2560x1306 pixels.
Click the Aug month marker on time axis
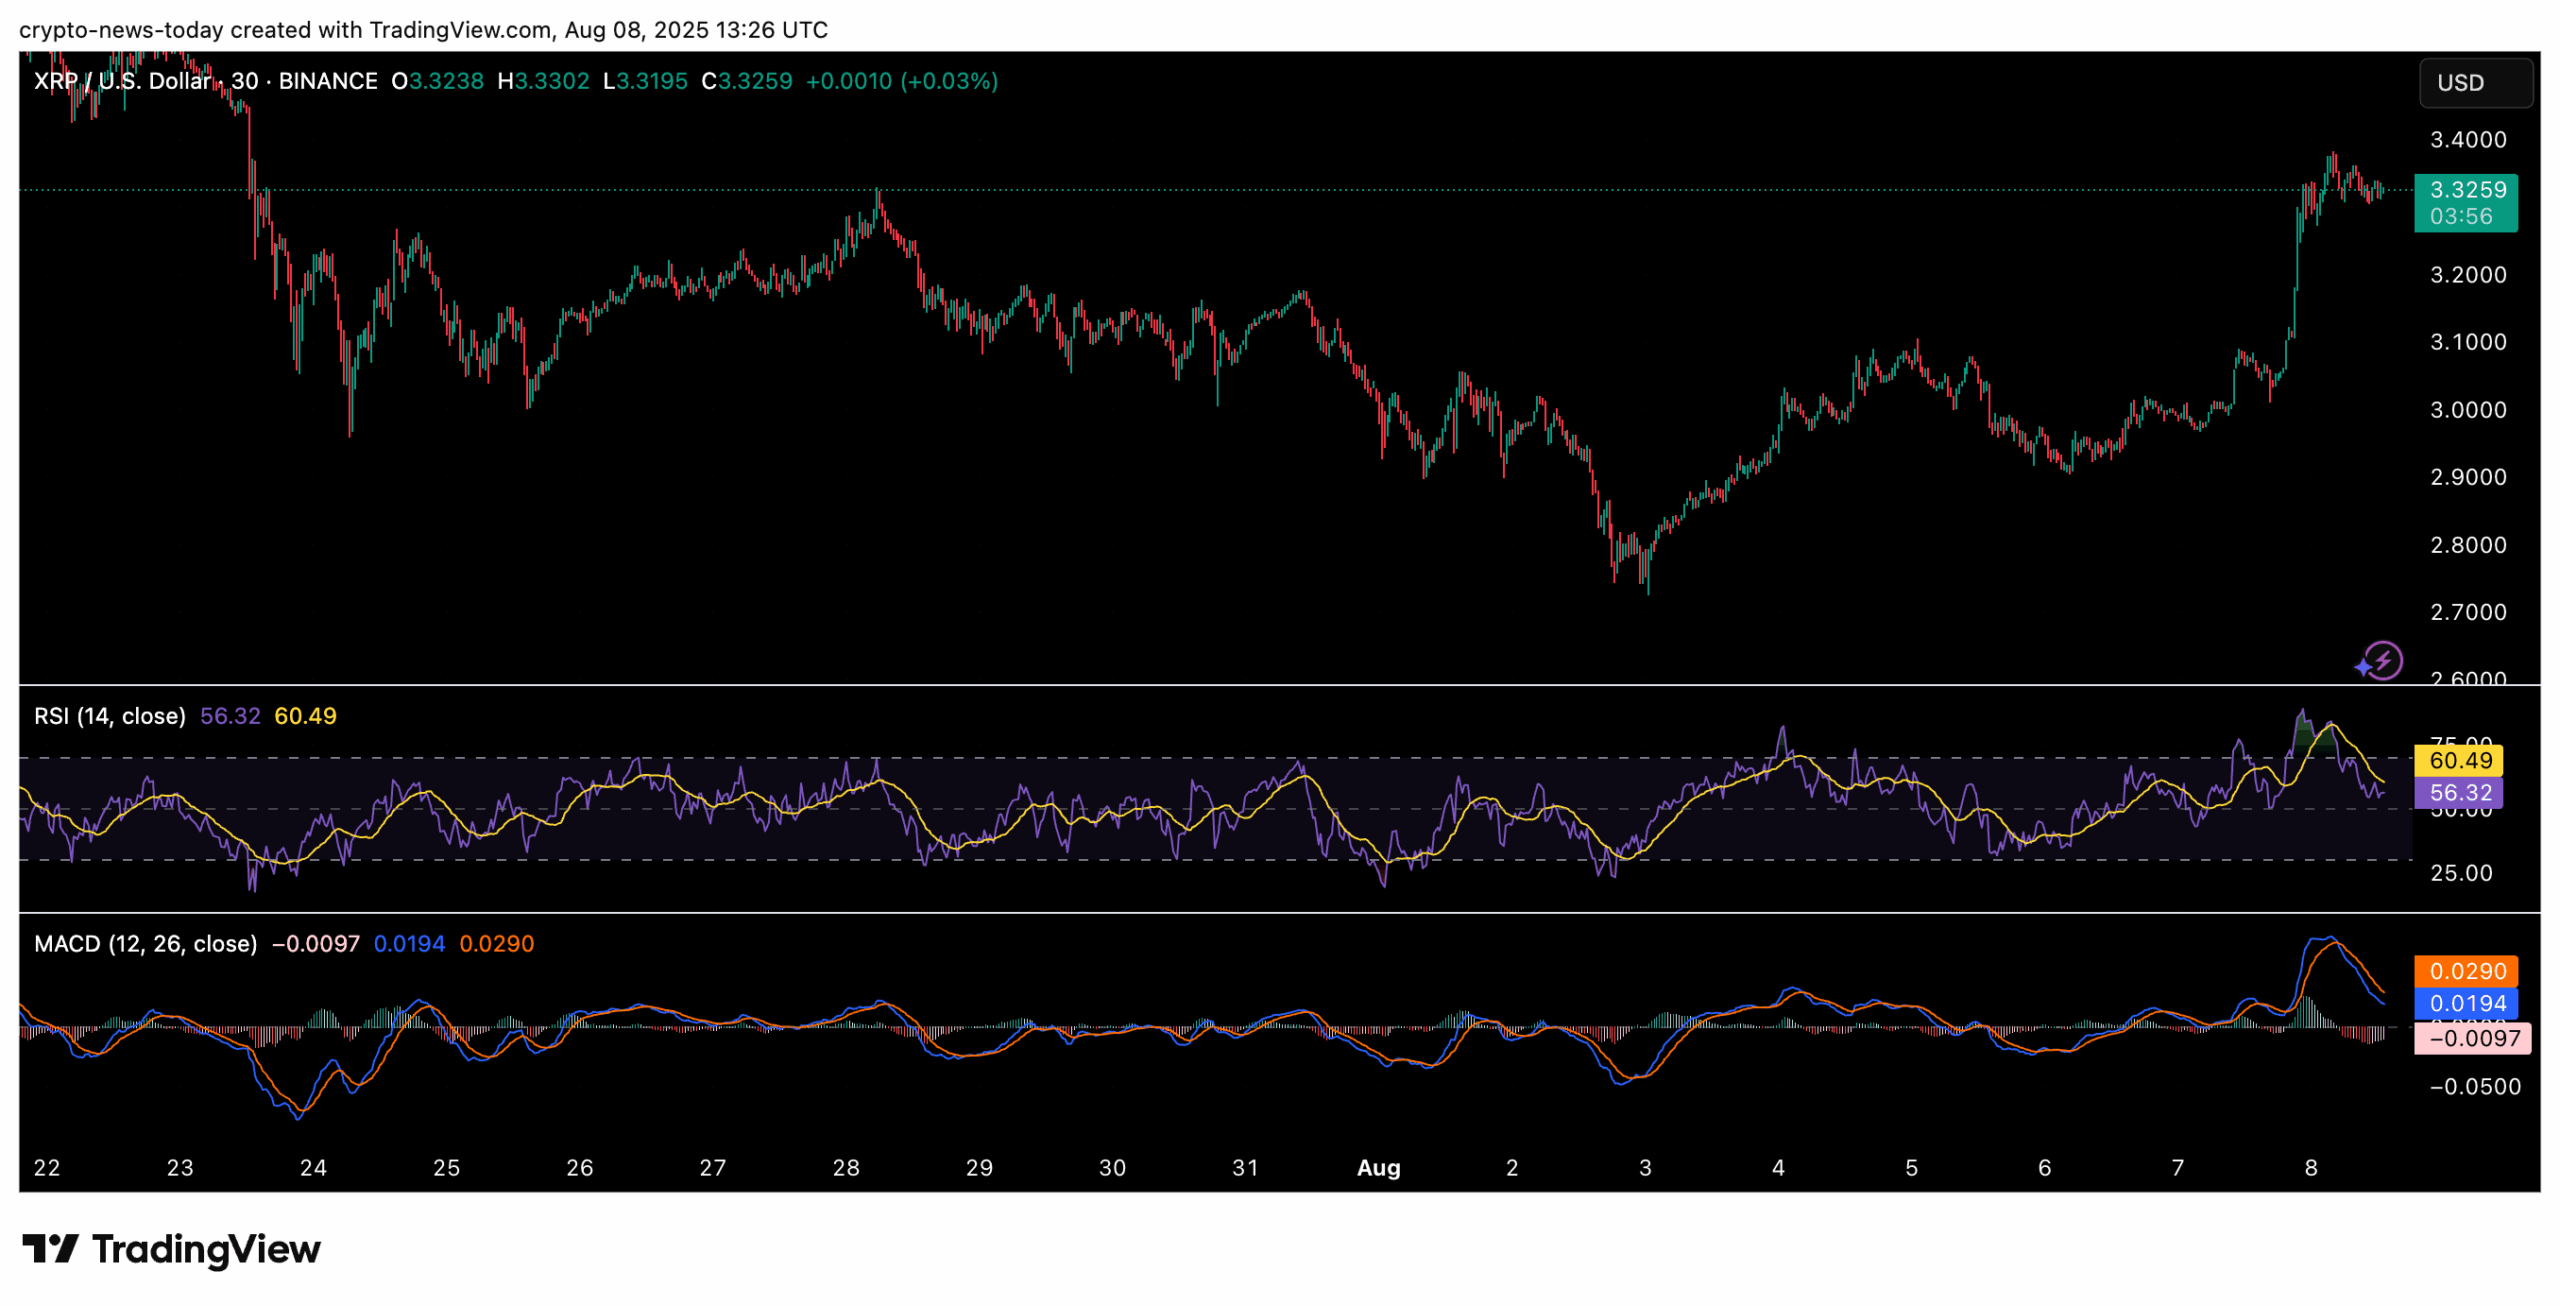[1378, 1168]
